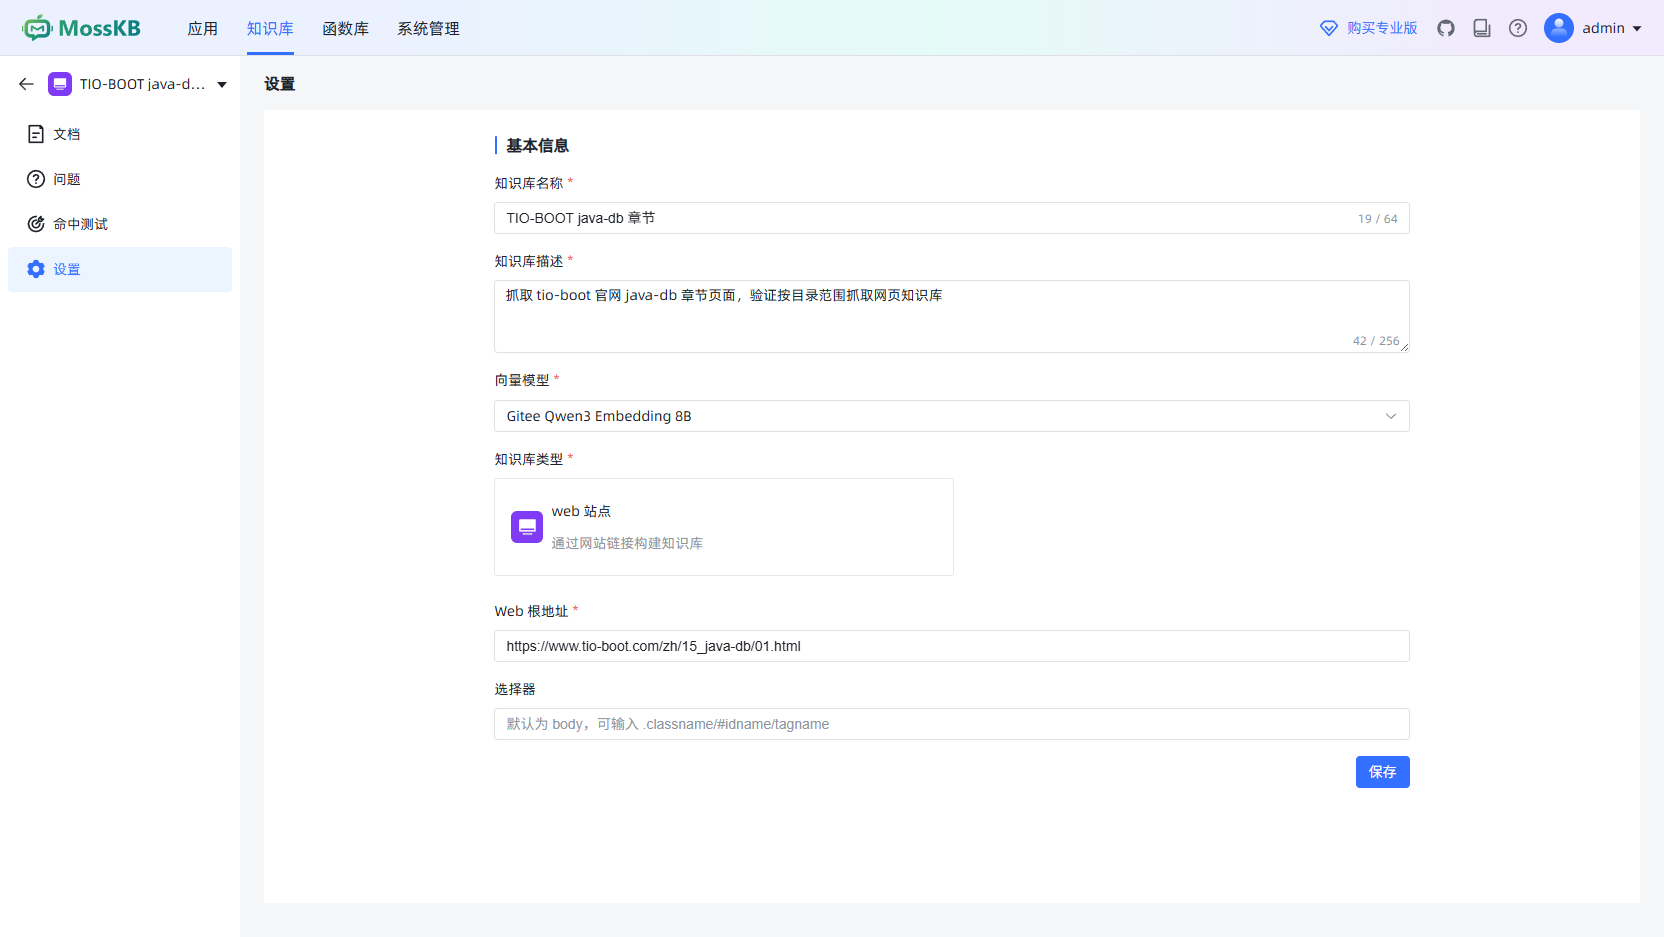Click the 基本信息 section heading
The width and height of the screenshot is (1664, 937).
(537, 146)
